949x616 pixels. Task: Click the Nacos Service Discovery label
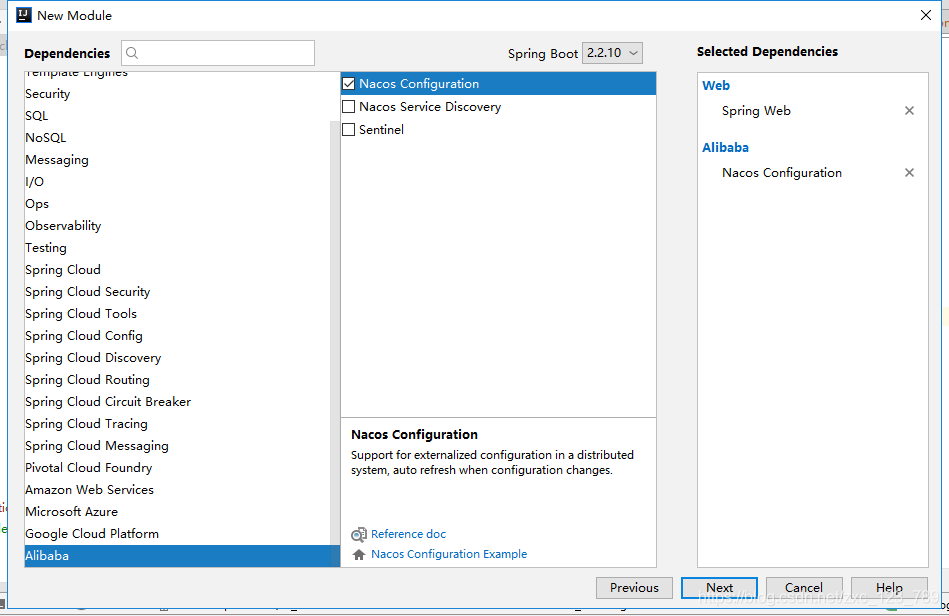click(x=430, y=107)
